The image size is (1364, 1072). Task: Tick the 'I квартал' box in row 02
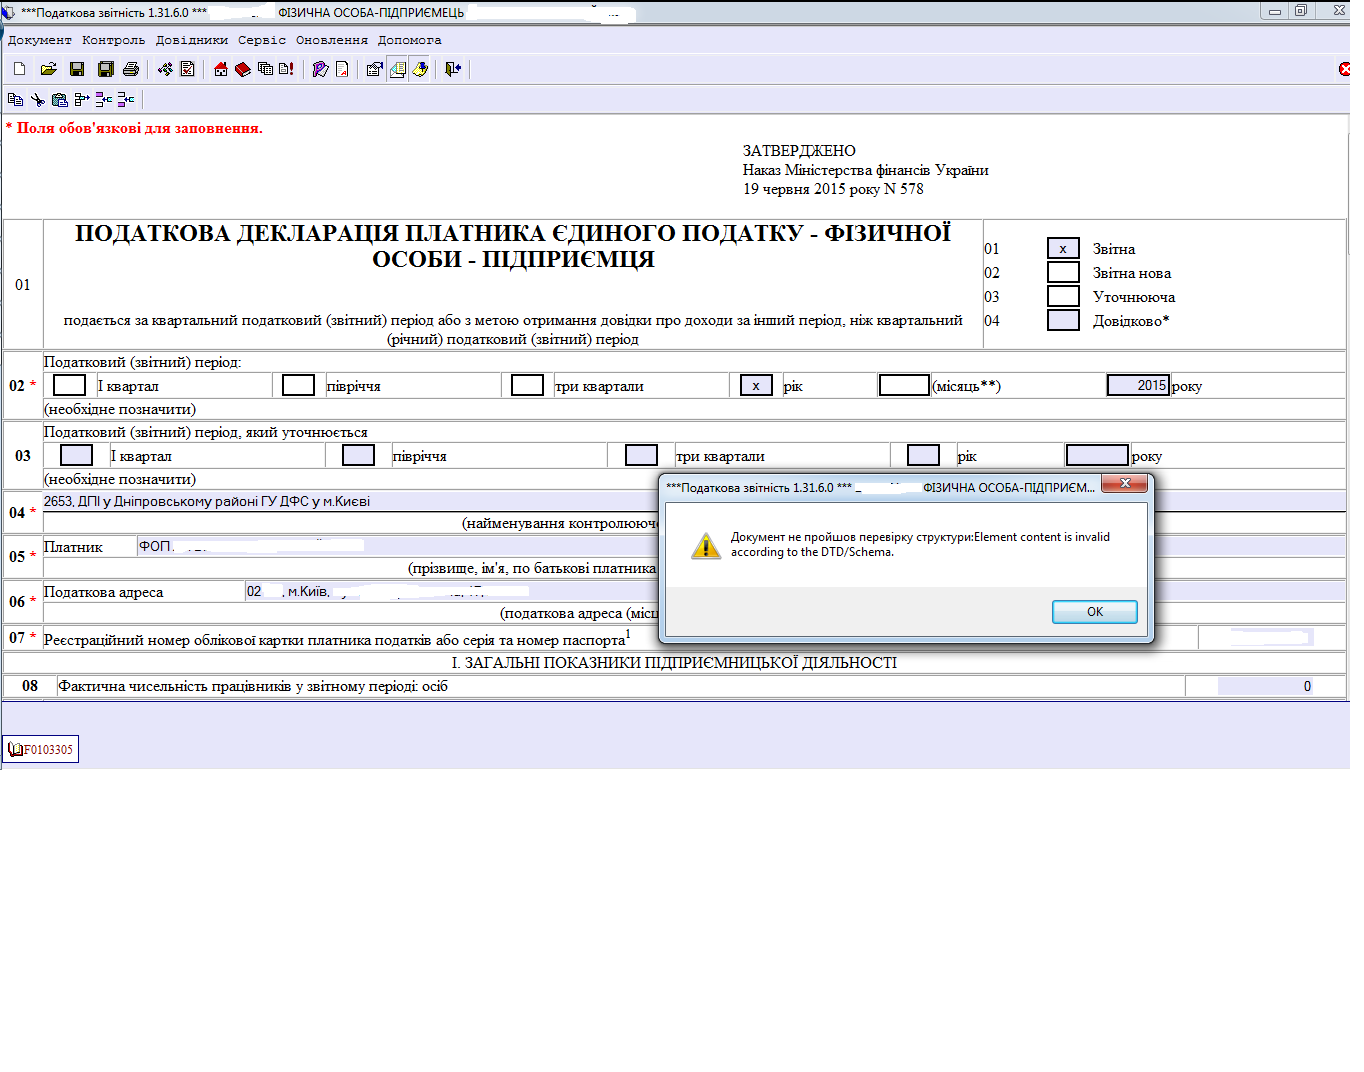tap(69, 386)
